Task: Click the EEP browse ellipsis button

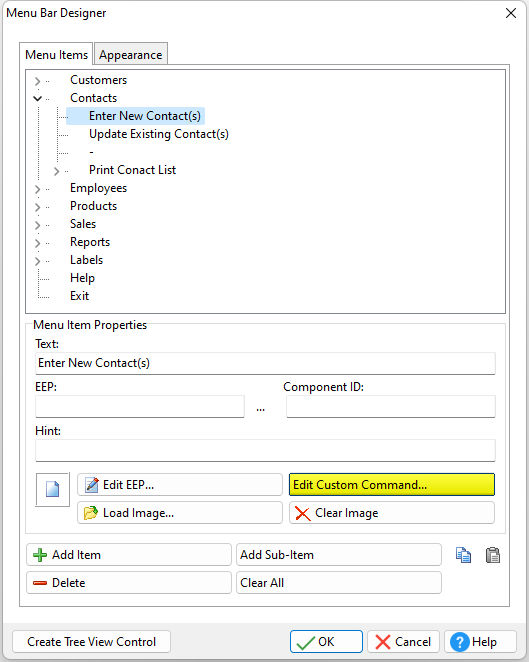Action: [x=260, y=408]
